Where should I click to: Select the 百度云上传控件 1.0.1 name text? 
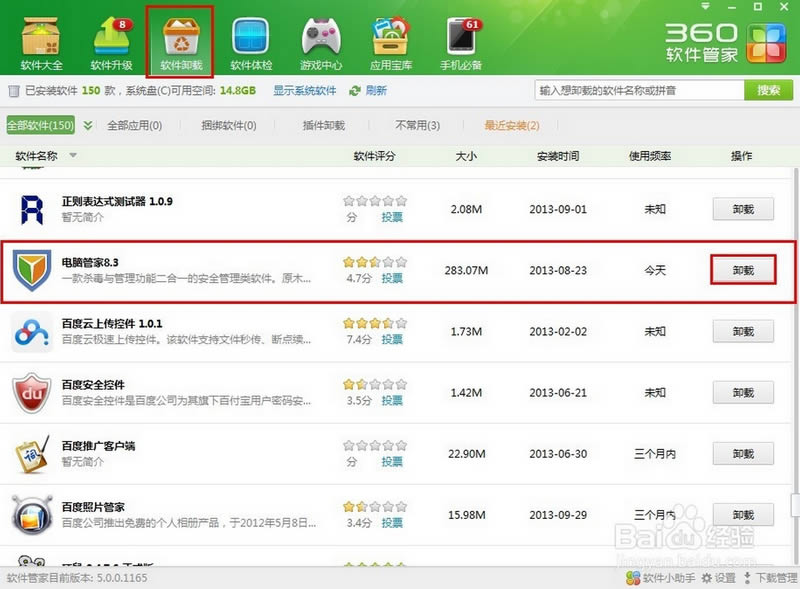[x=112, y=324]
